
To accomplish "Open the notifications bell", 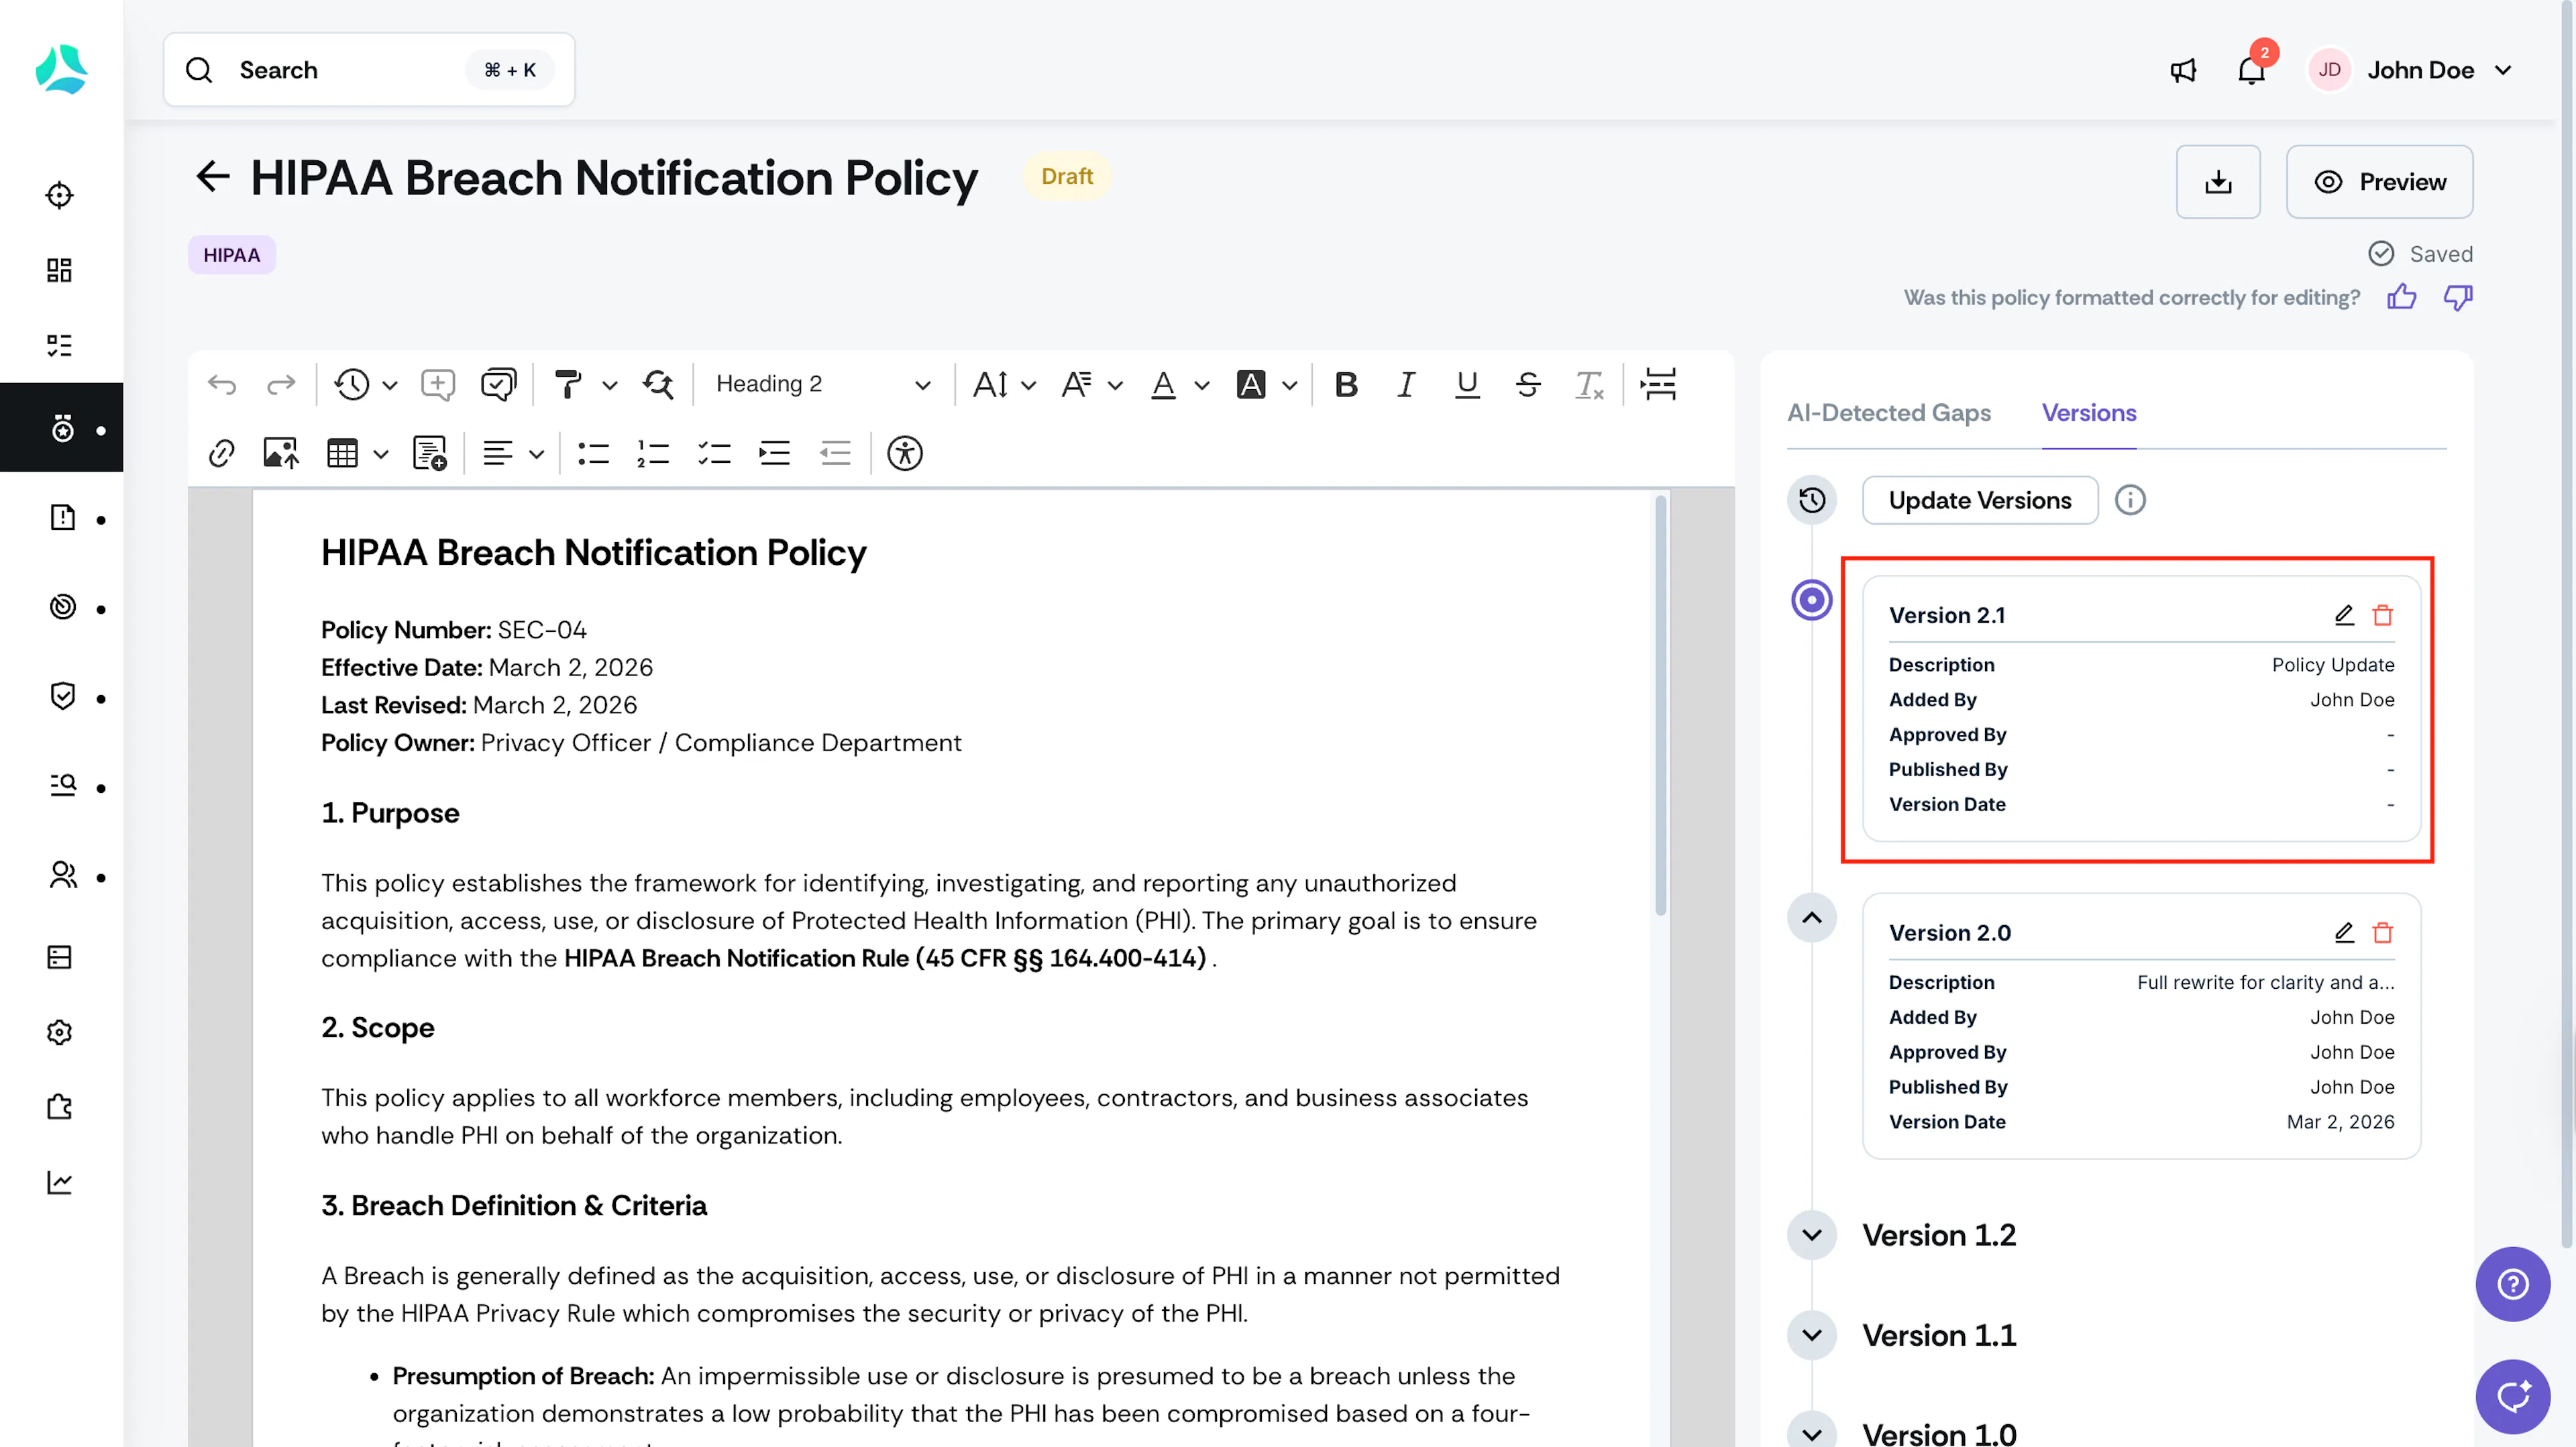I will tap(2251, 70).
